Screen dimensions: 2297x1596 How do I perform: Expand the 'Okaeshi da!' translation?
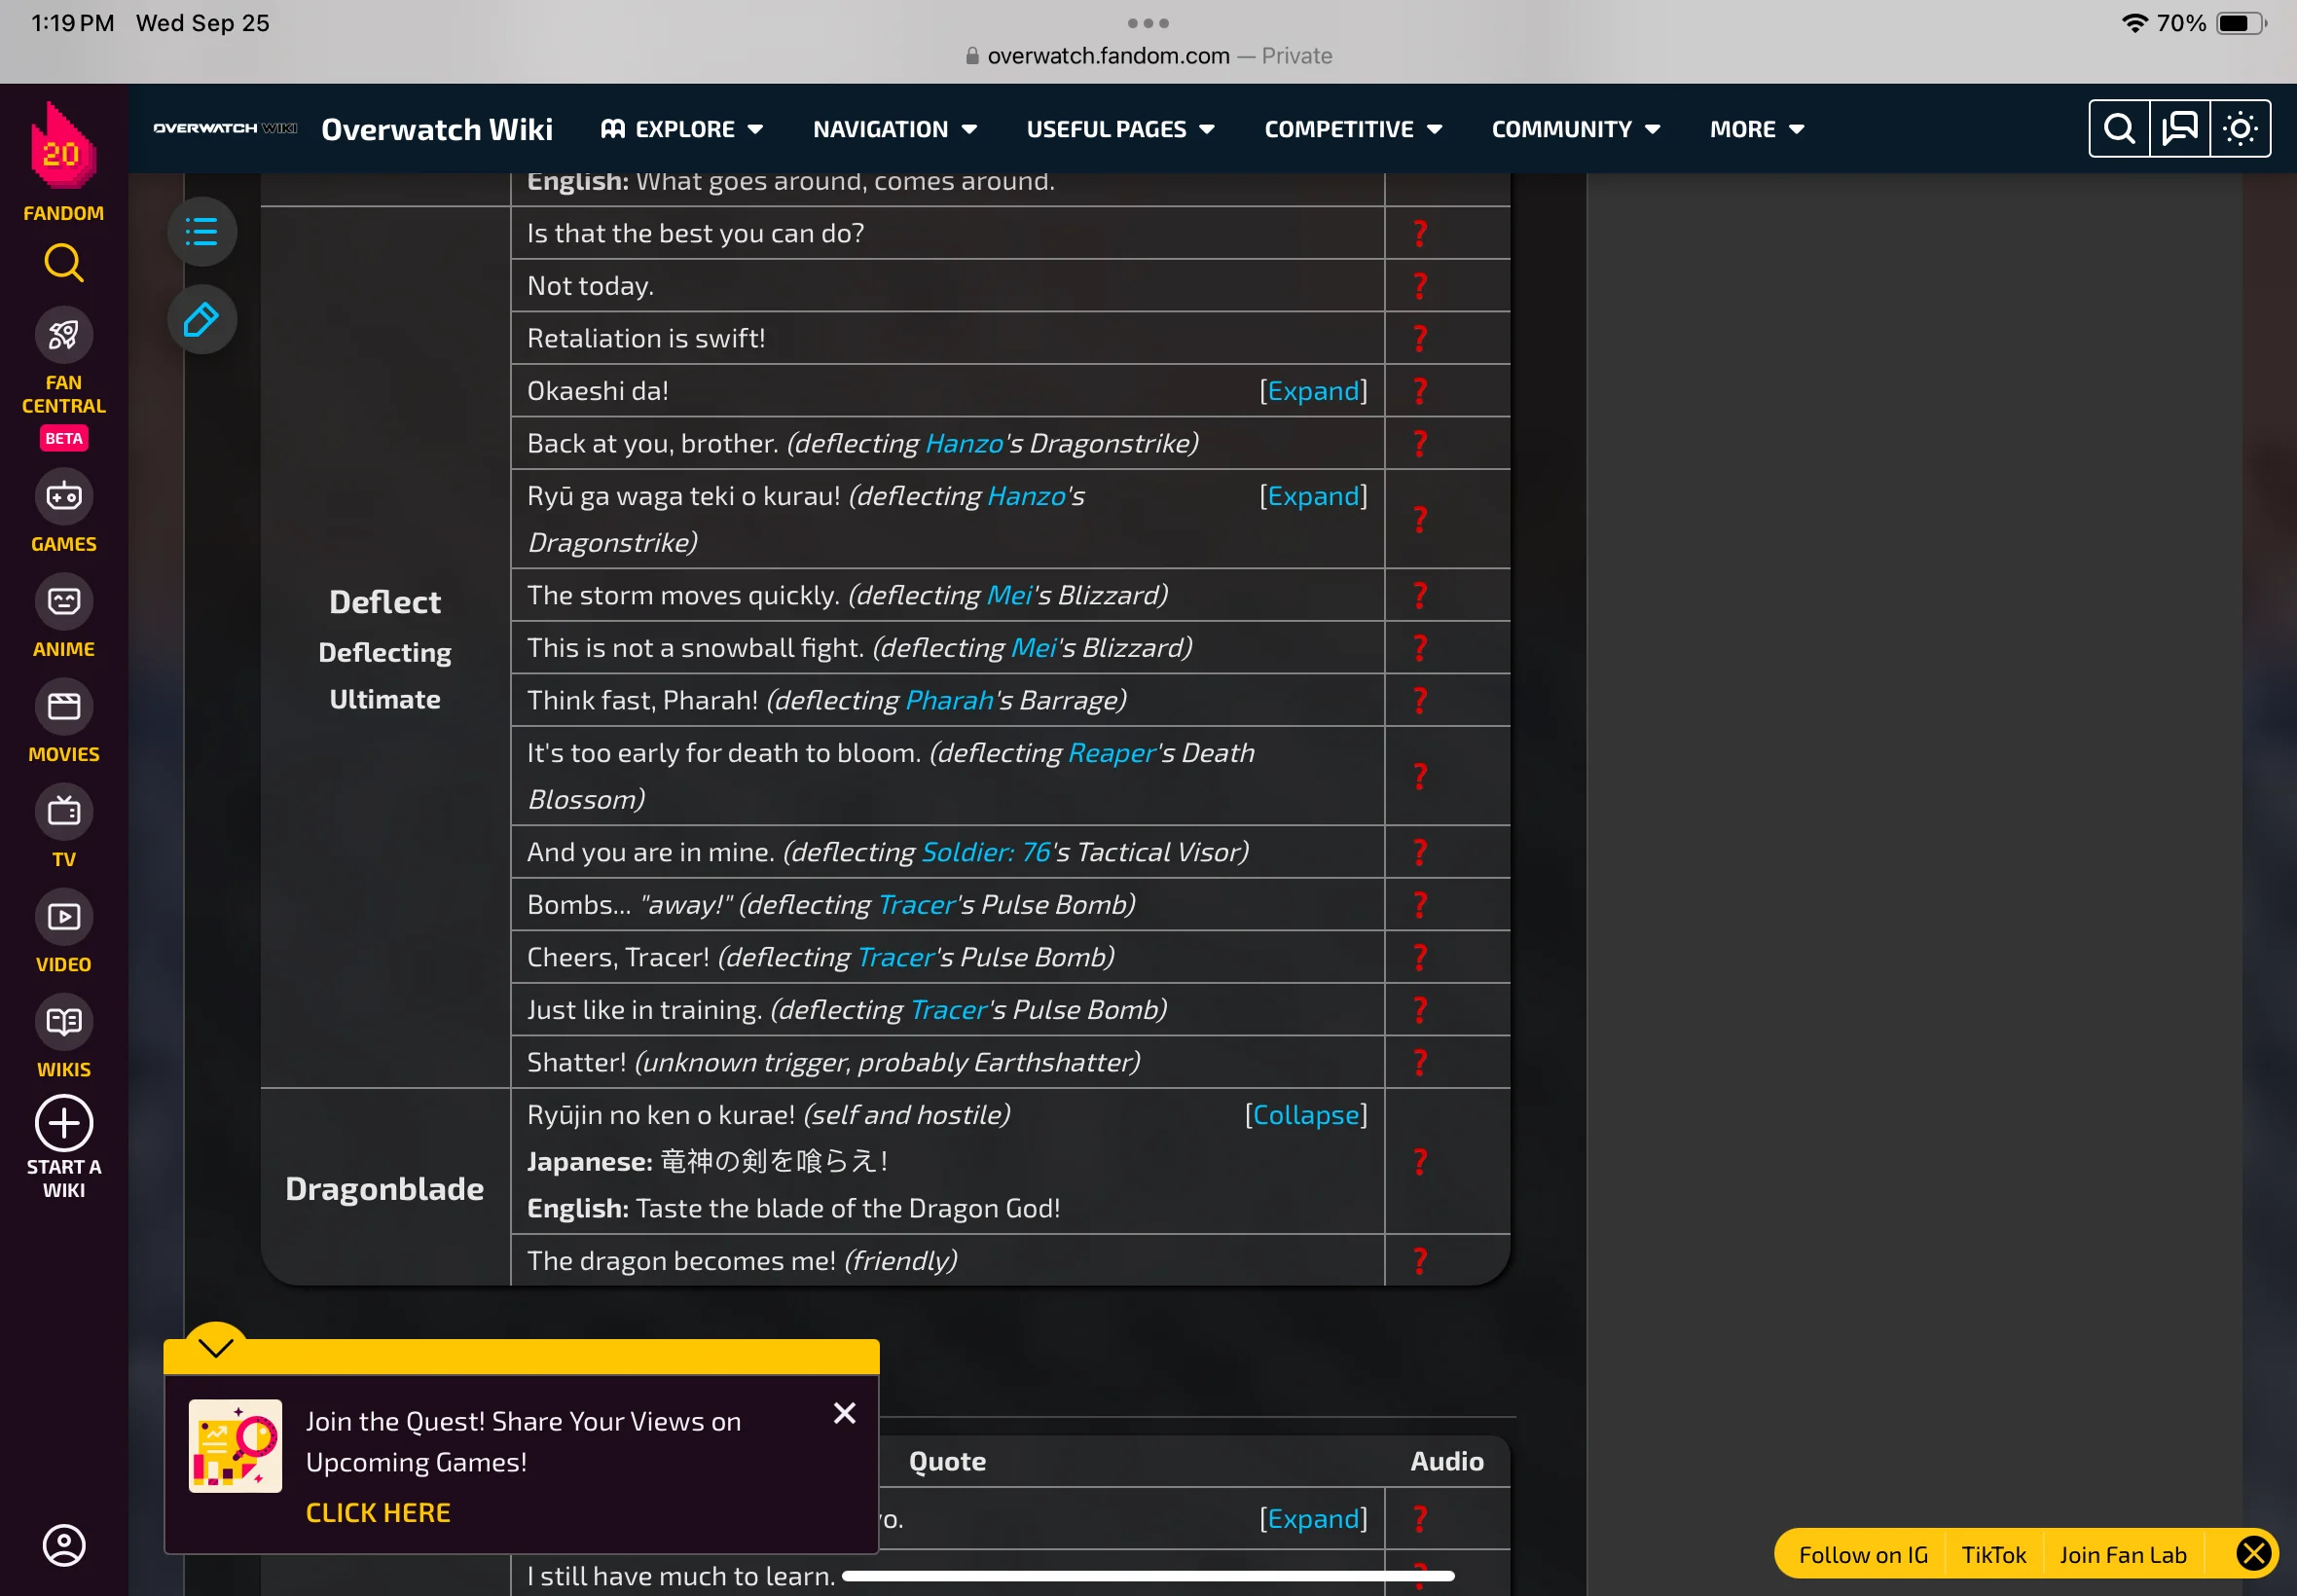(1313, 391)
